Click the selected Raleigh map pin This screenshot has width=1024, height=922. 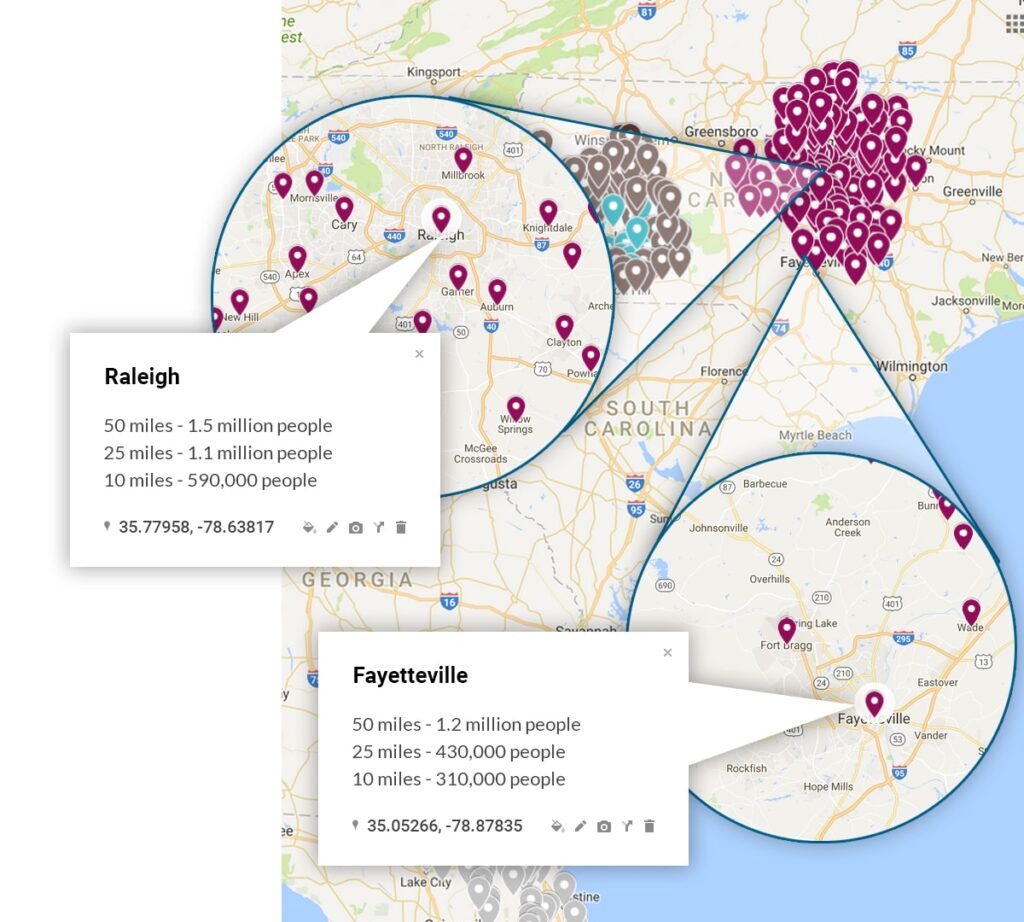click(441, 219)
